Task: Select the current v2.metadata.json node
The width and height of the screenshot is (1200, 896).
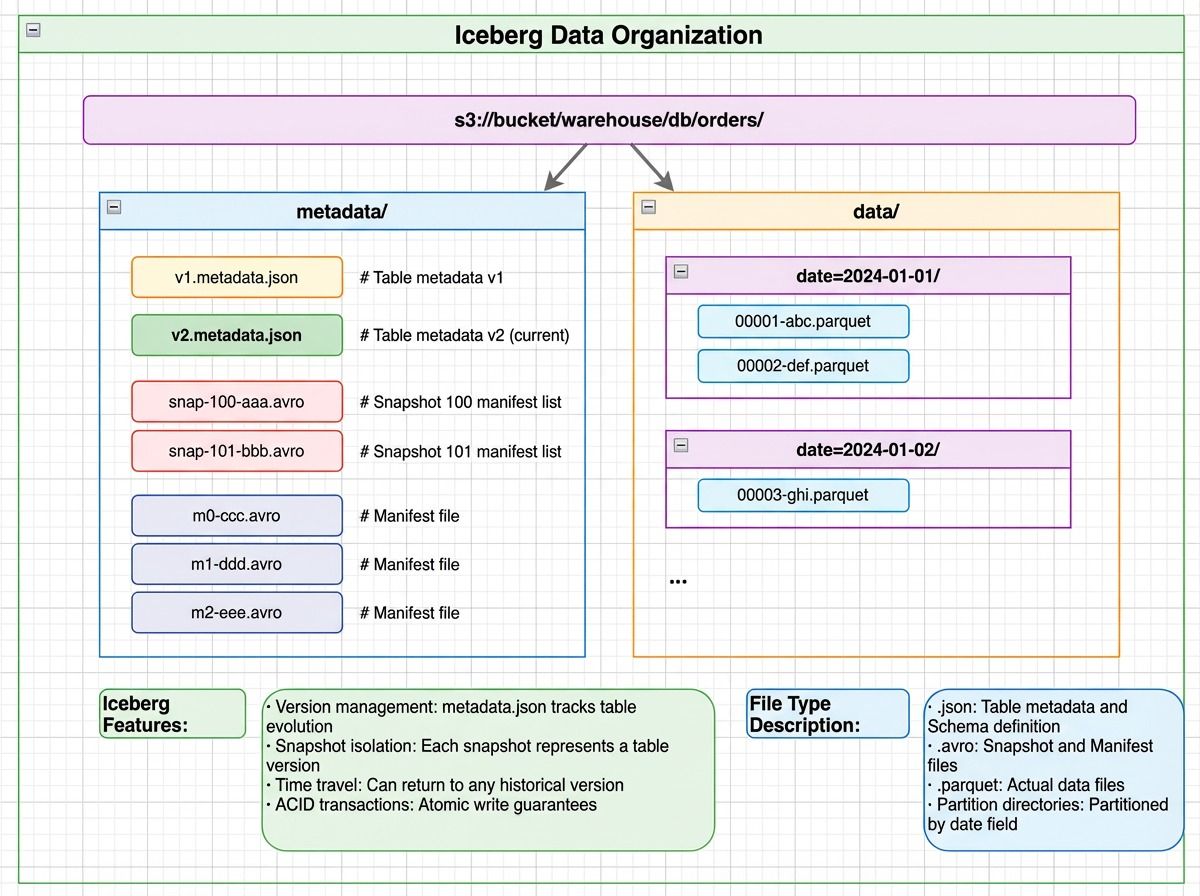Action: click(x=236, y=335)
